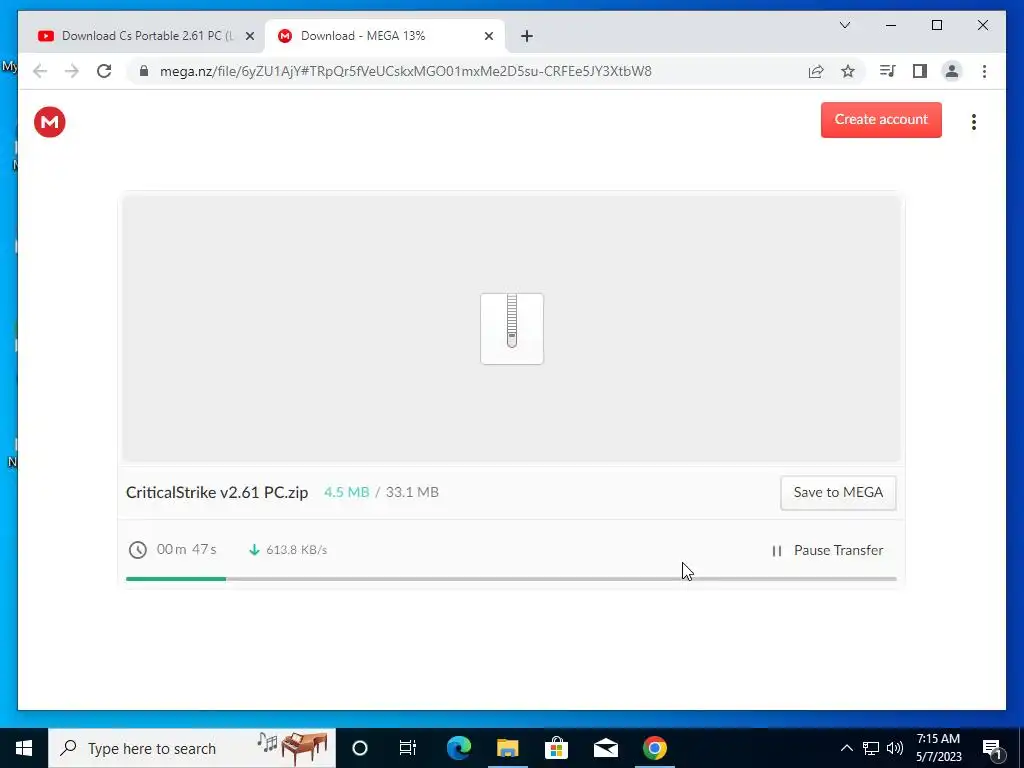1024x768 pixels.
Task: Open the 7:15 AM clock and date
Action: click(938, 748)
